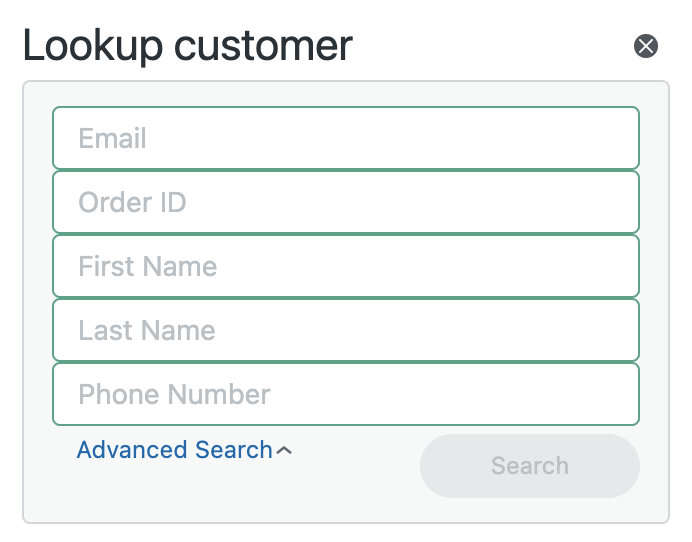This screenshot has height=542, width=692.
Task: Click the gray pill-shaped Search button
Action: click(530, 466)
